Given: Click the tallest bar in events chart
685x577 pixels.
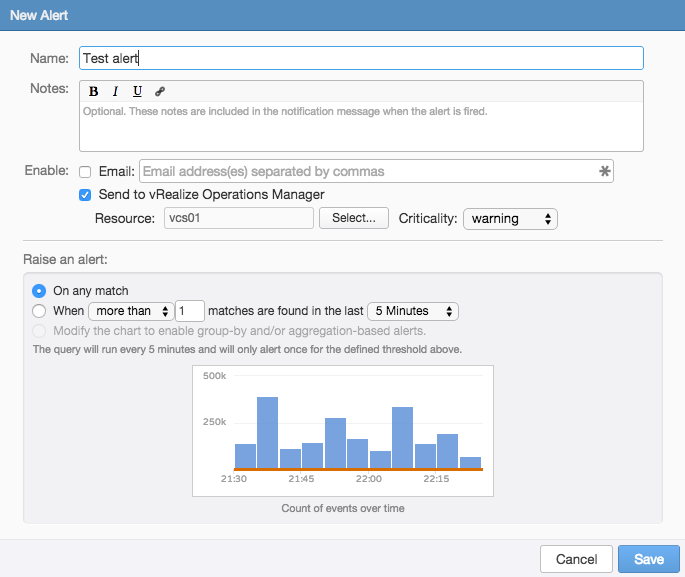Looking at the screenshot, I should coord(267,432).
